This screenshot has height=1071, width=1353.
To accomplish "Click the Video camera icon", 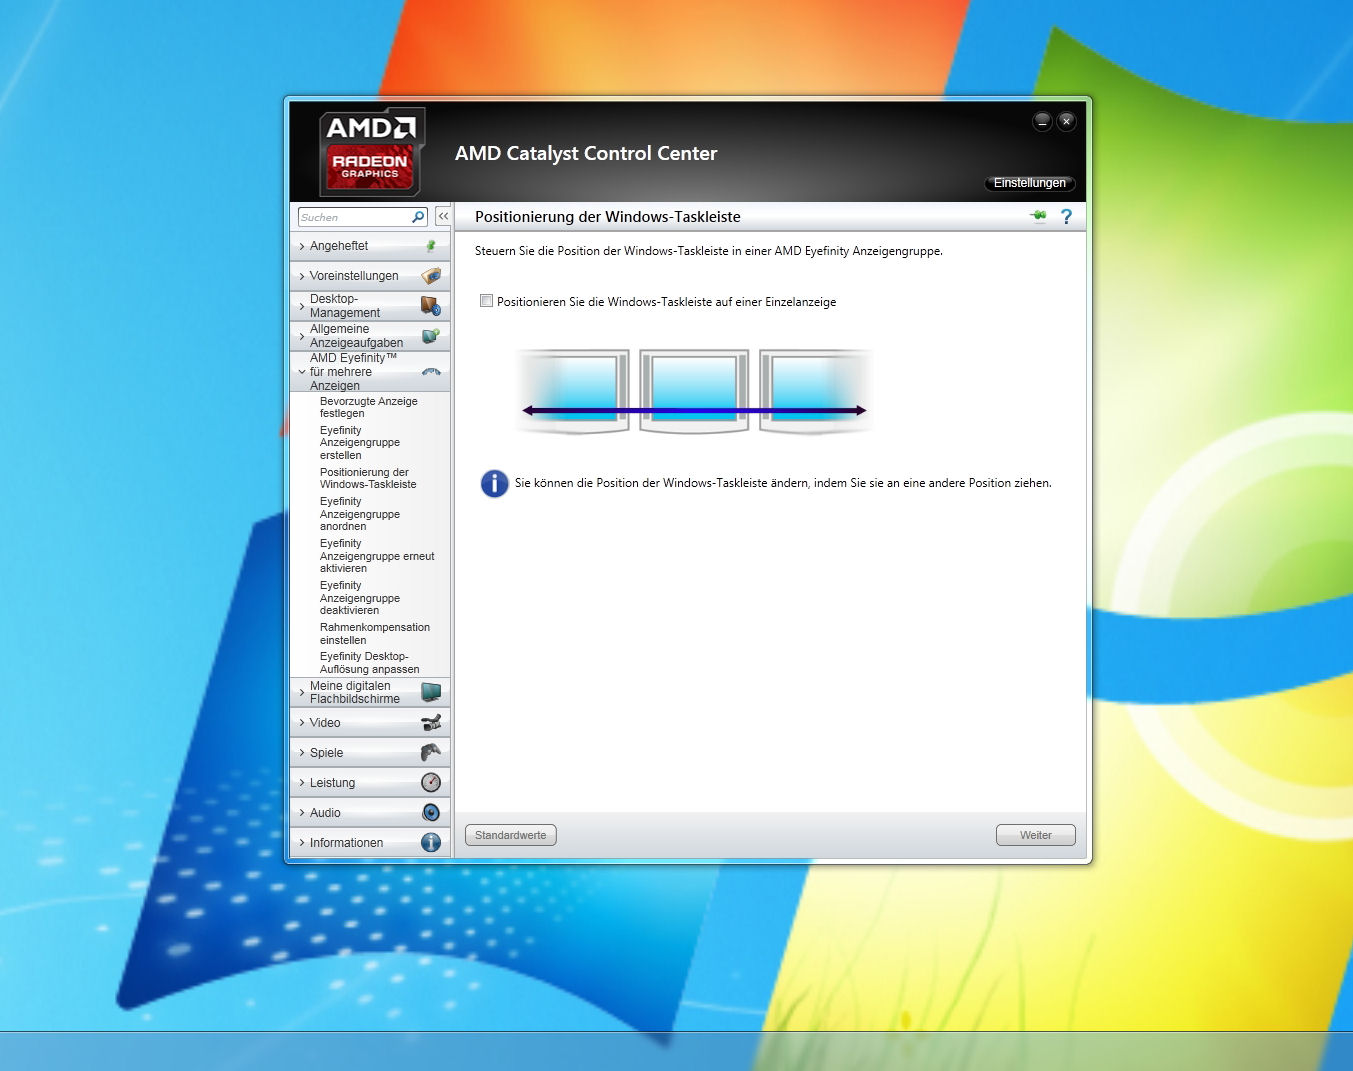I will [x=431, y=723].
